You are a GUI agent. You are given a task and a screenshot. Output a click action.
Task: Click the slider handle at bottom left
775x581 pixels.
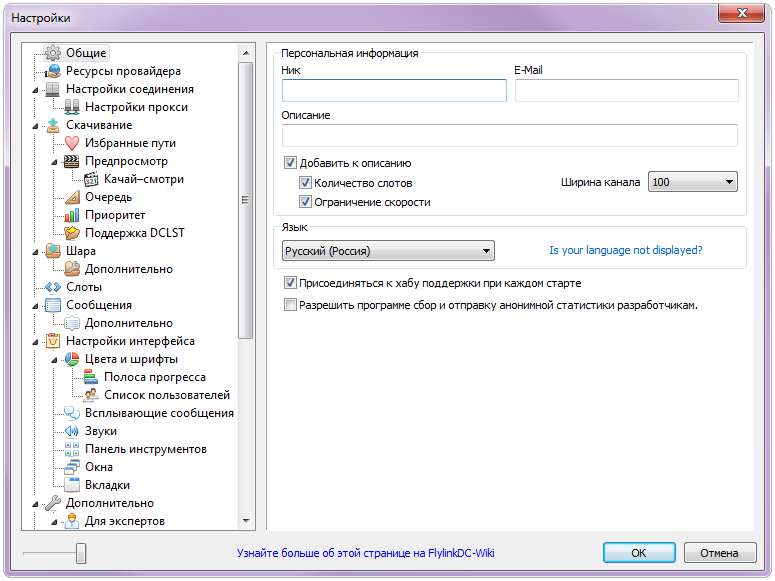click(x=81, y=553)
